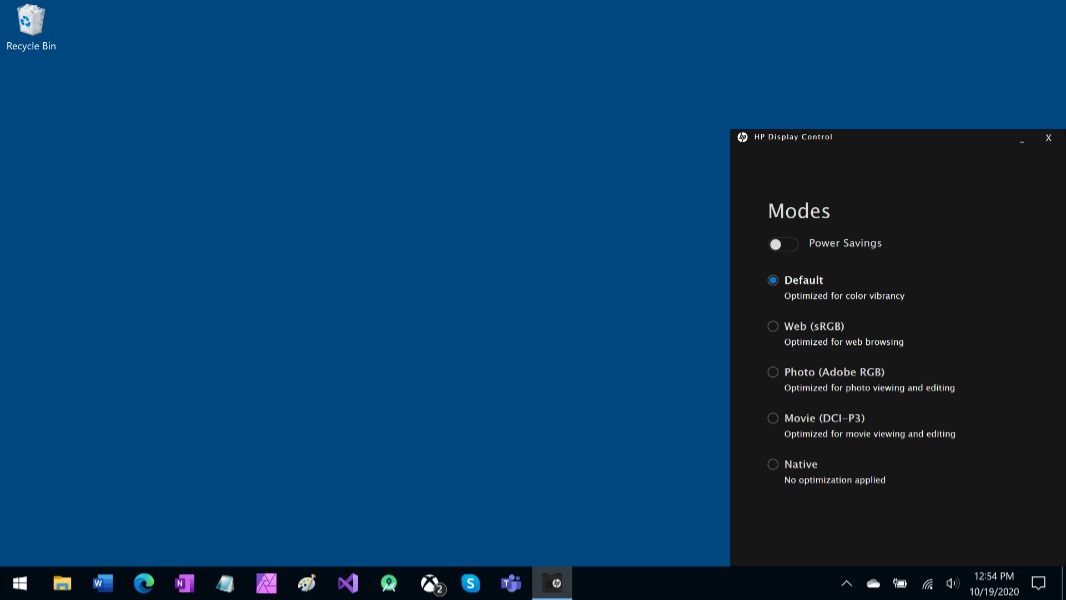1066x600 pixels.
Task: Toggle the Power Savings switch
Action: pyautogui.click(x=782, y=244)
